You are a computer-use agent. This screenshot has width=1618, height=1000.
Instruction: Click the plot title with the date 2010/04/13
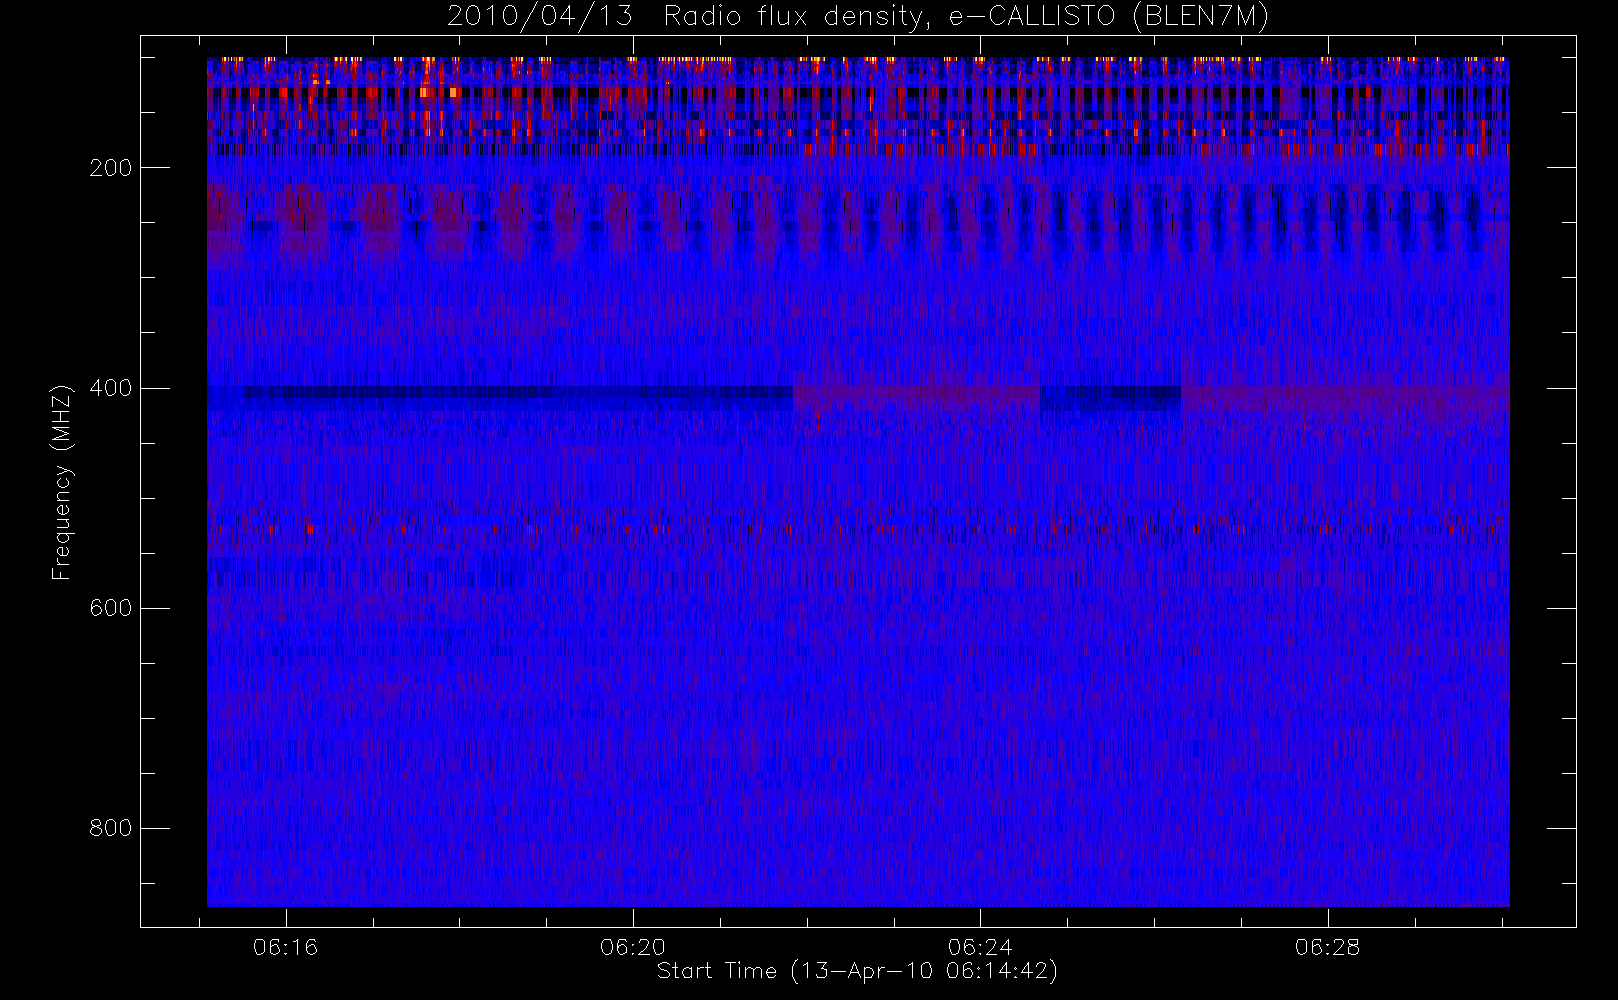[x=858, y=16]
